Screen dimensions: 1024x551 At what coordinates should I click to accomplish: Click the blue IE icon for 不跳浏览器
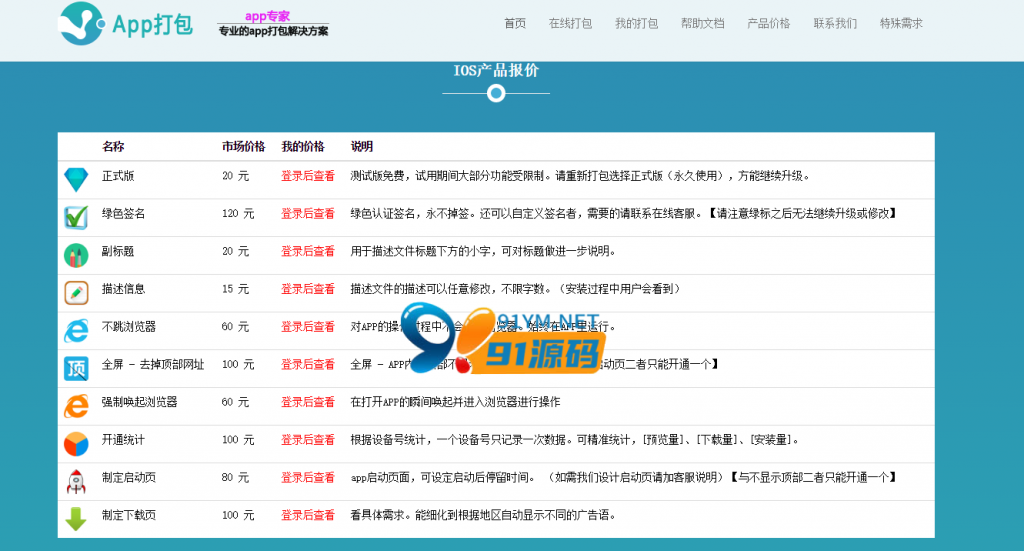coord(76,330)
